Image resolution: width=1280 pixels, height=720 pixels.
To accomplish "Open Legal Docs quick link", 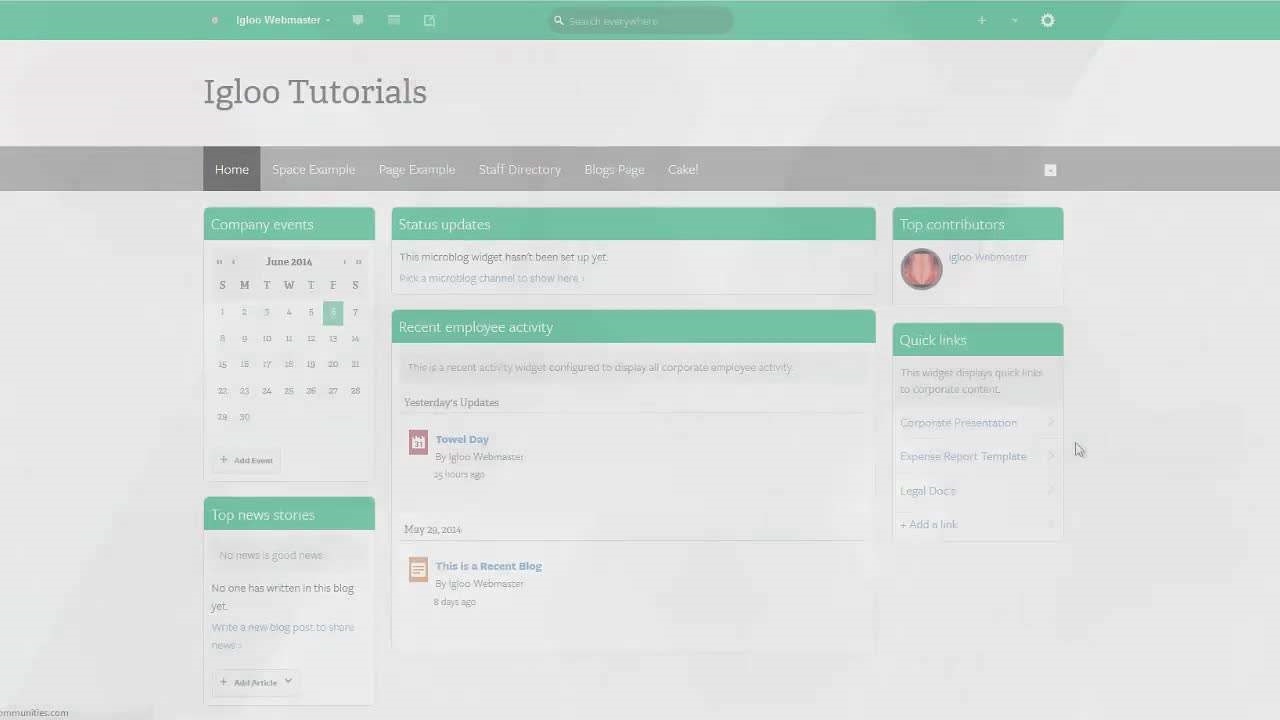I will coord(928,490).
